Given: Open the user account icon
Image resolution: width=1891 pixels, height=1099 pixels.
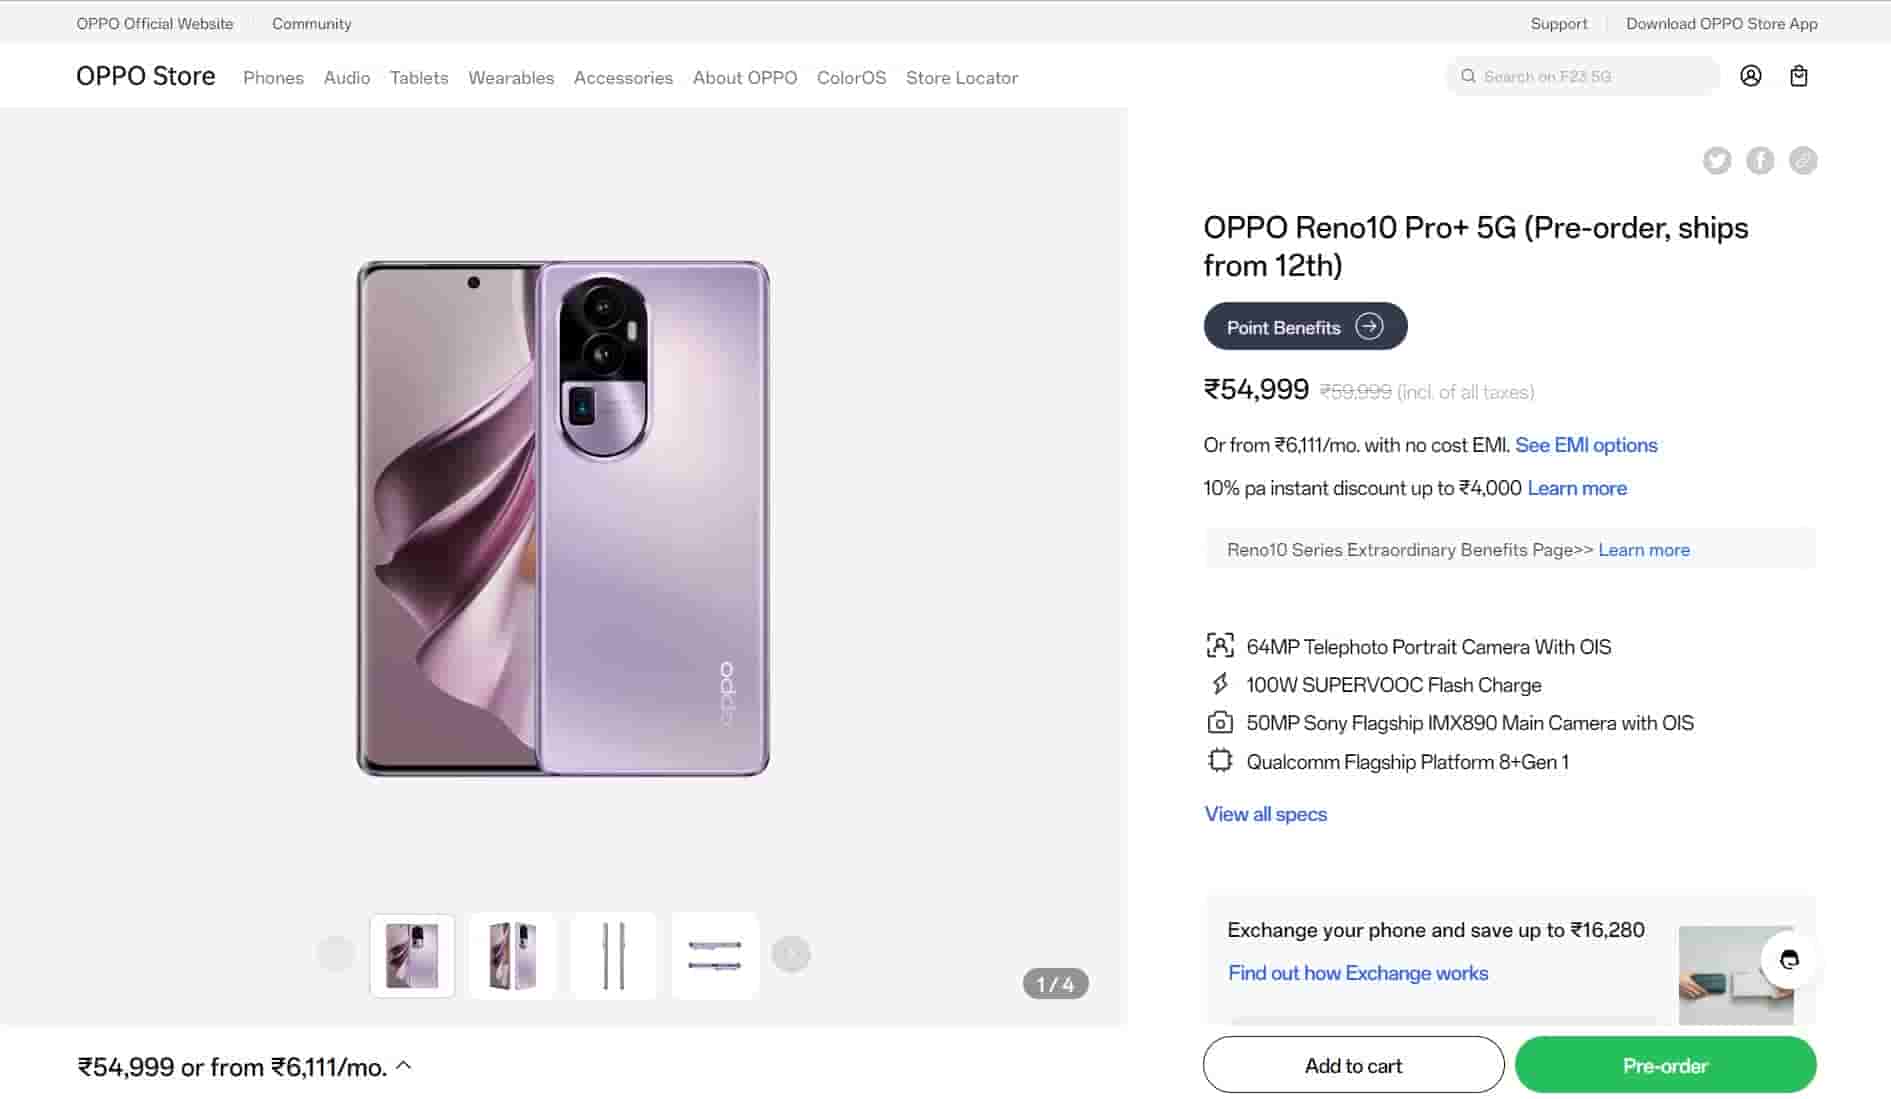Looking at the screenshot, I should 1750,76.
